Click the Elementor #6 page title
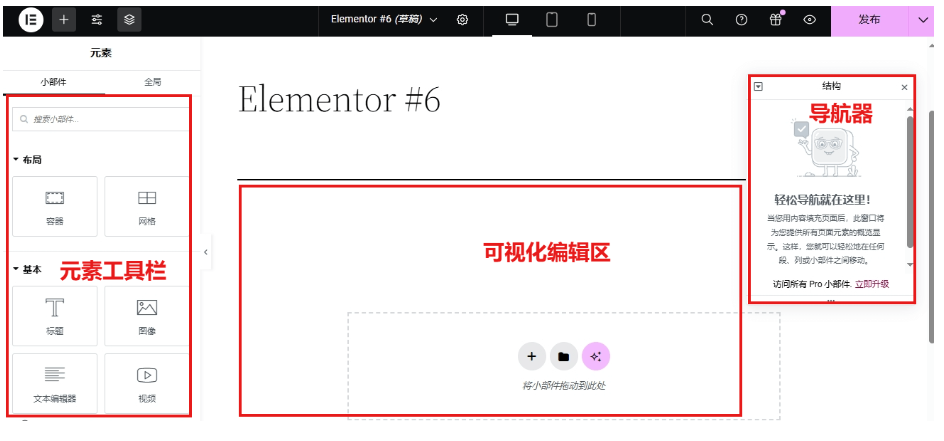The image size is (944, 441). 340,99
